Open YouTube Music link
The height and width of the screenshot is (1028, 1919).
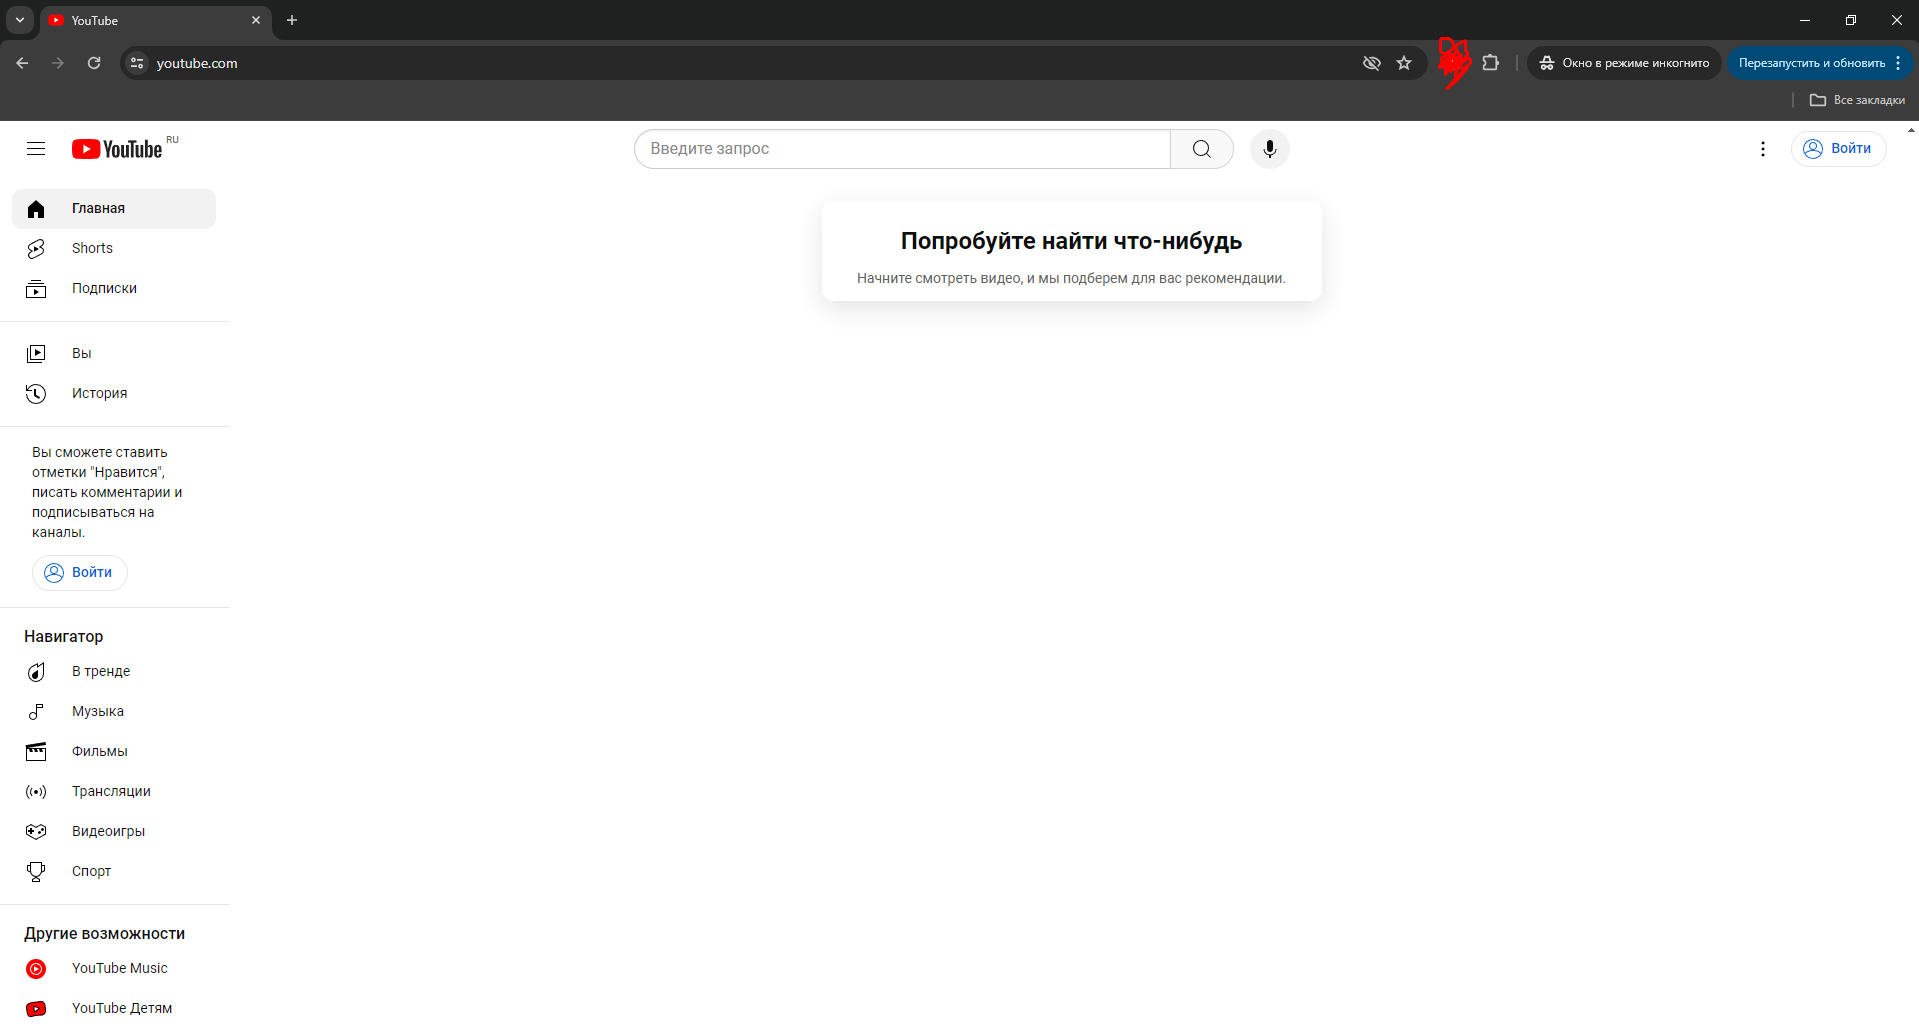(119, 969)
